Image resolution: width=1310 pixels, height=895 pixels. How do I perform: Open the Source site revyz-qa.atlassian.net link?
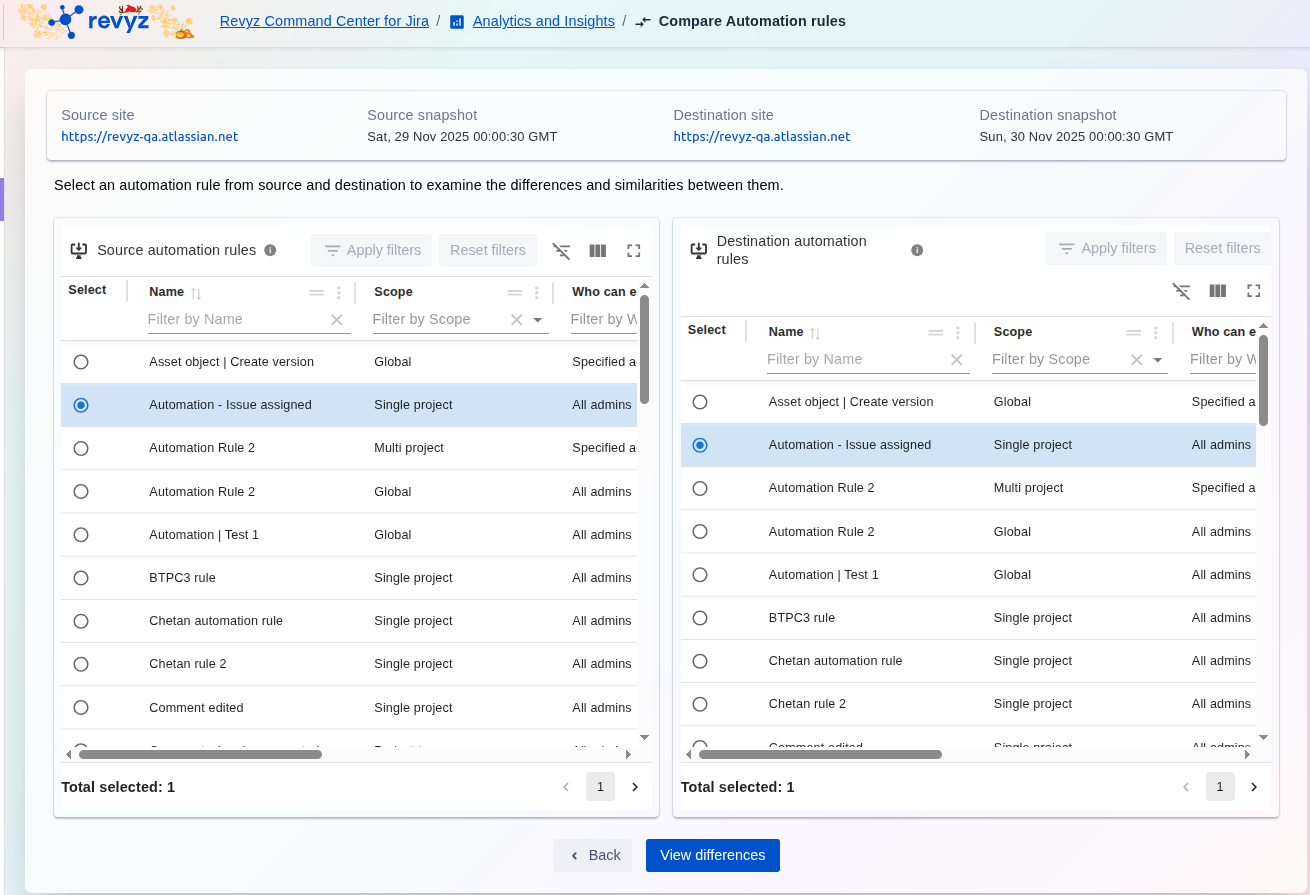[150, 137]
